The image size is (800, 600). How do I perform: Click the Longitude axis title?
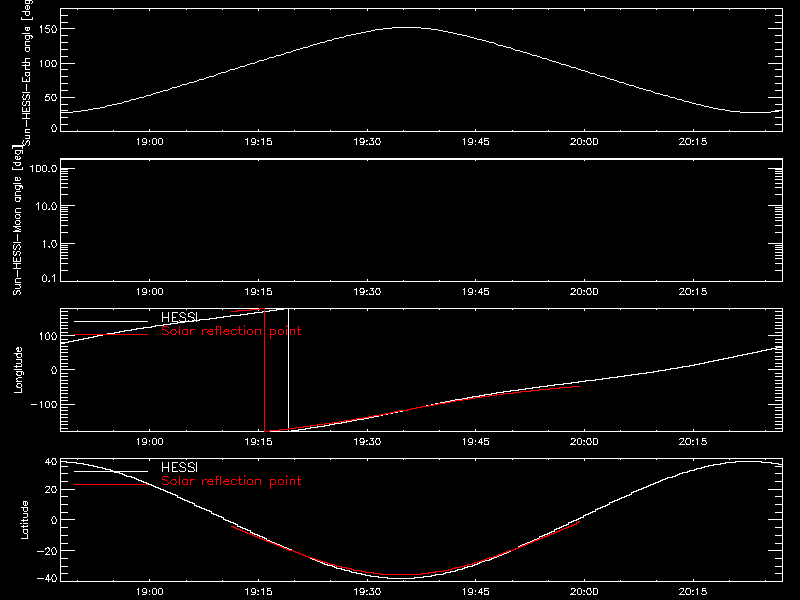[18, 370]
